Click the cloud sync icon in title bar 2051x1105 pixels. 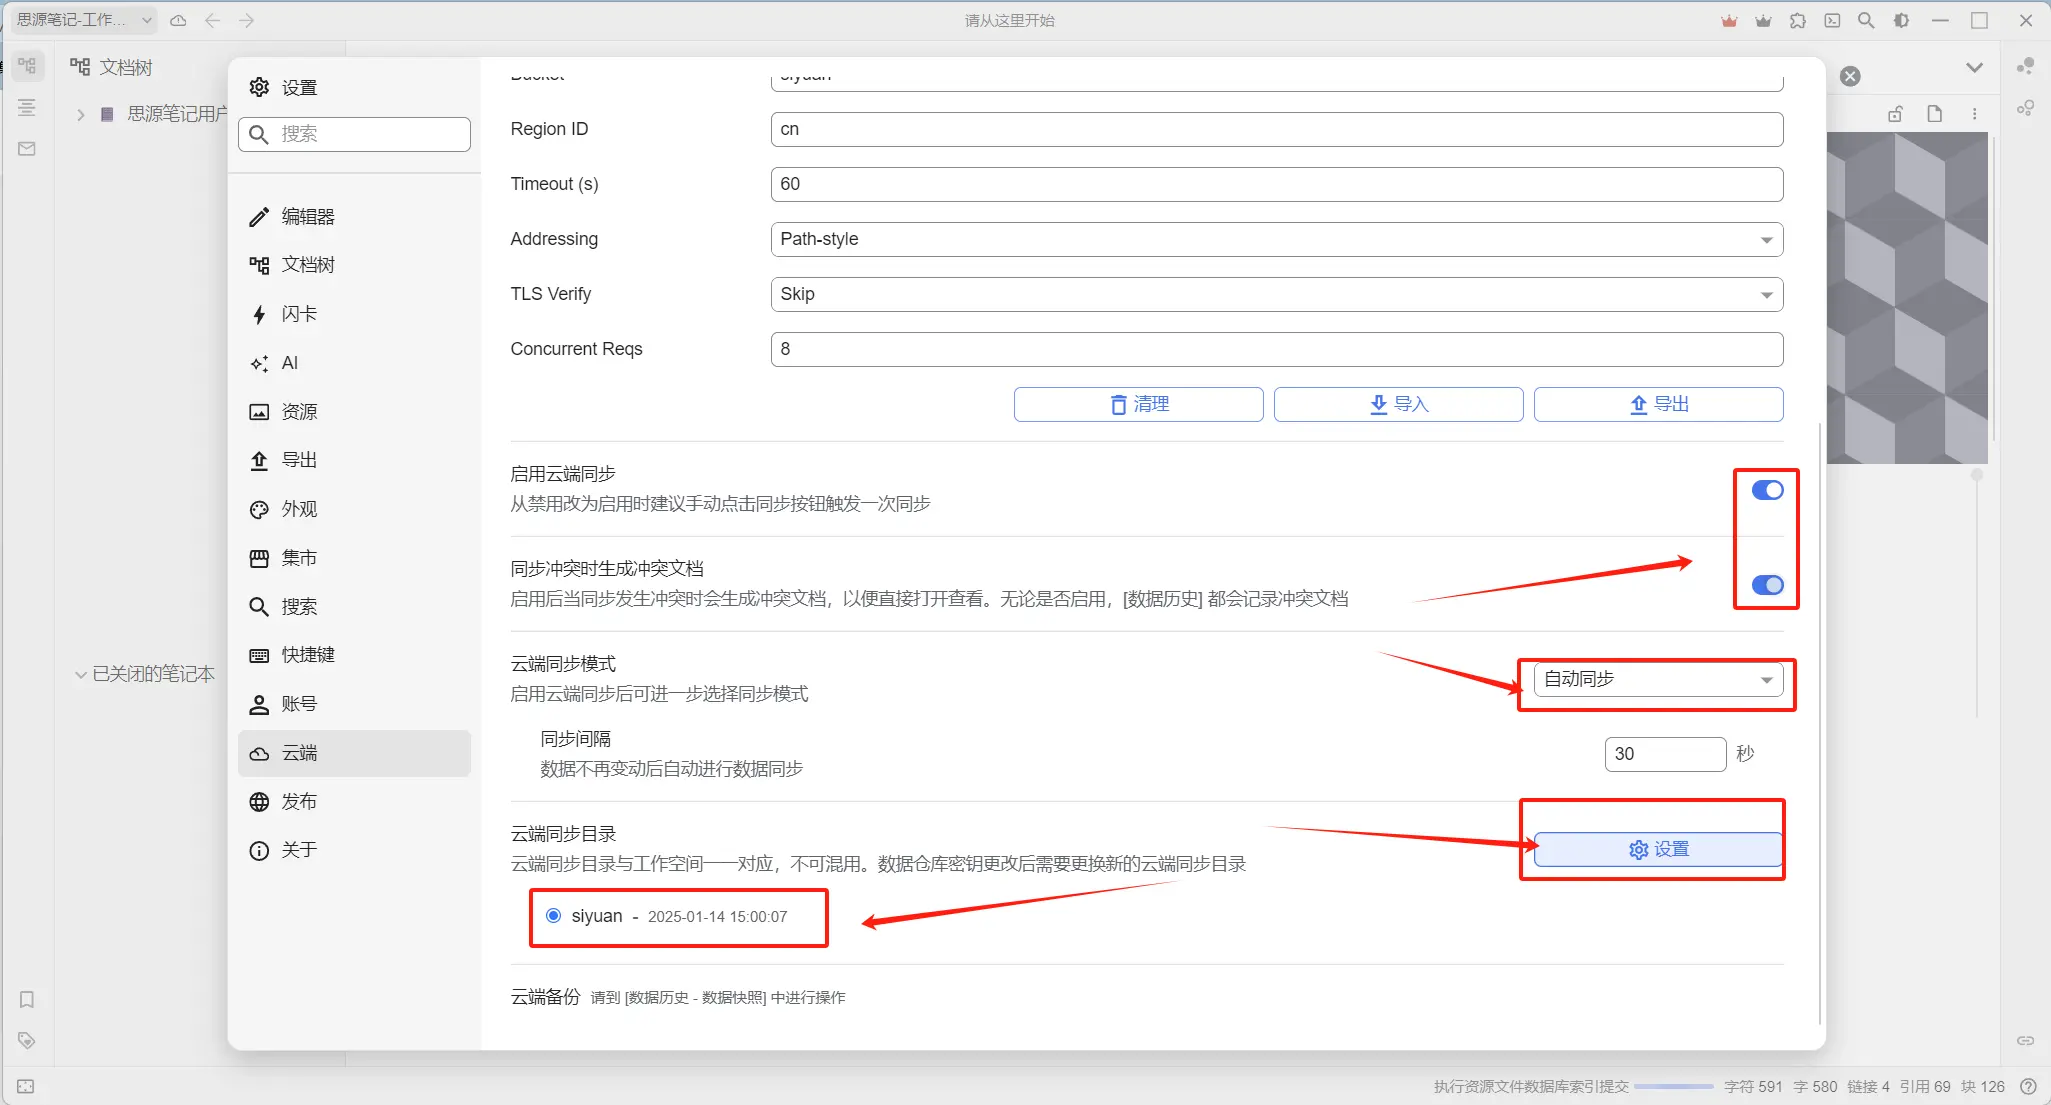tap(178, 20)
